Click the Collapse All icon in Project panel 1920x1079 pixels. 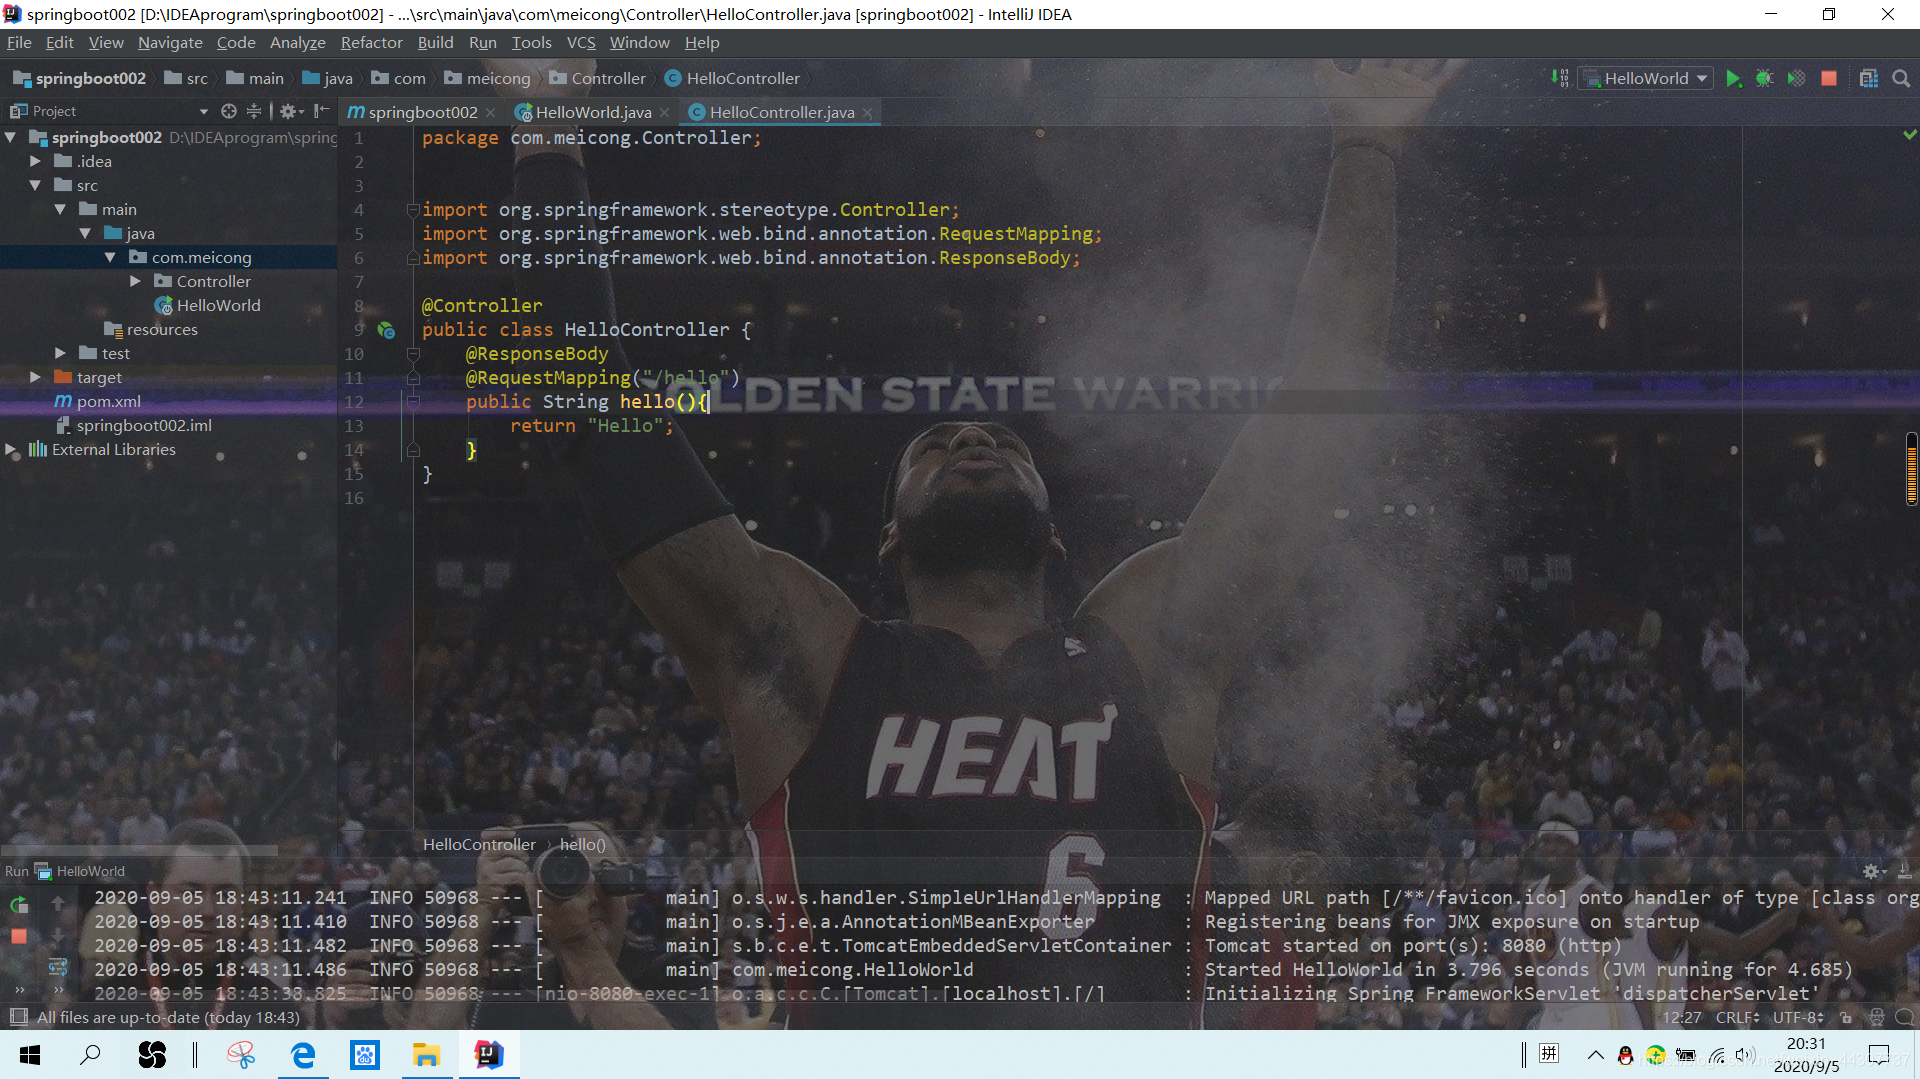point(254,111)
